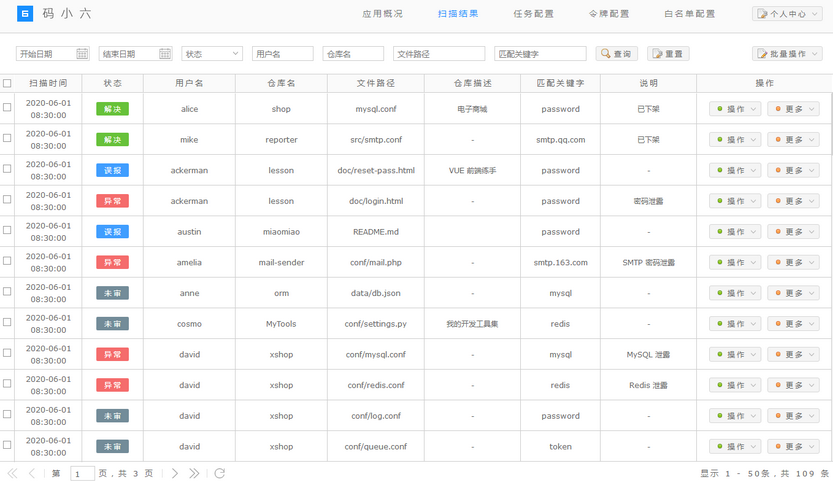Click the blue 误报 badge for austin

coord(113,232)
